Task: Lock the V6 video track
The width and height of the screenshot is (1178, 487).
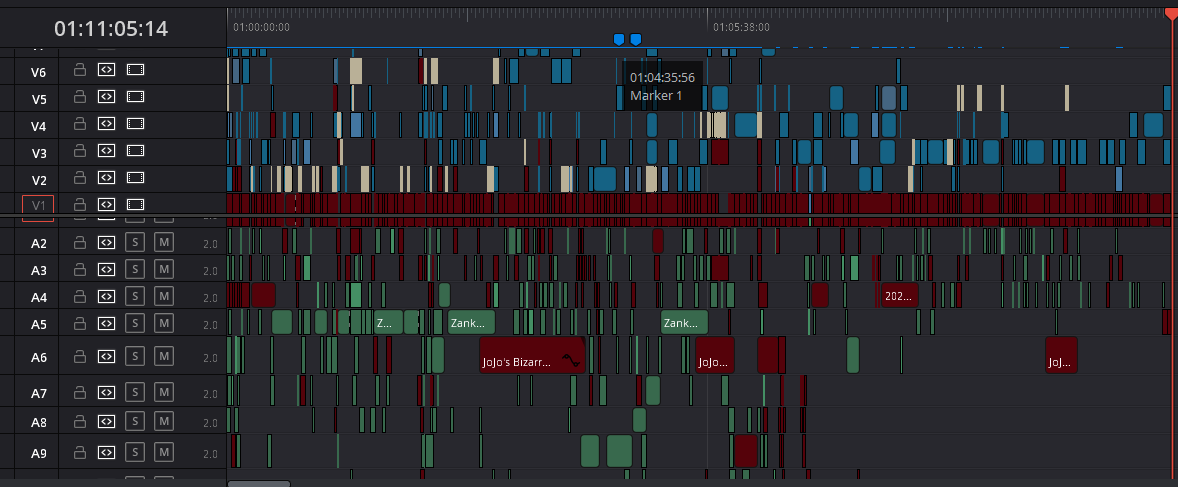Action: 79,70
